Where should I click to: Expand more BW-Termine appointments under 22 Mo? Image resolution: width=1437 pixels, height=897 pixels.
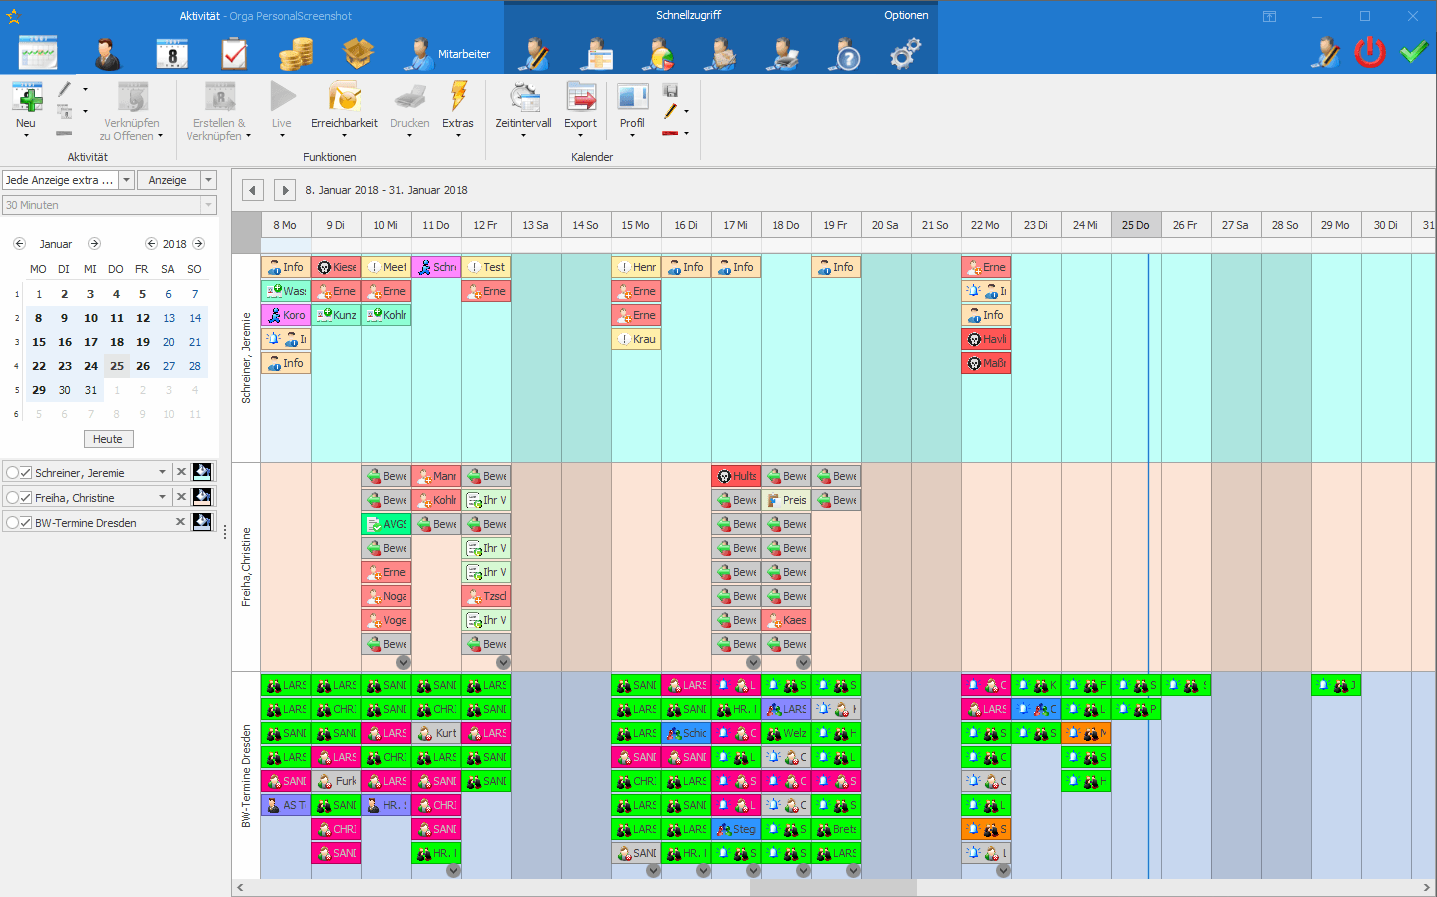1003,870
